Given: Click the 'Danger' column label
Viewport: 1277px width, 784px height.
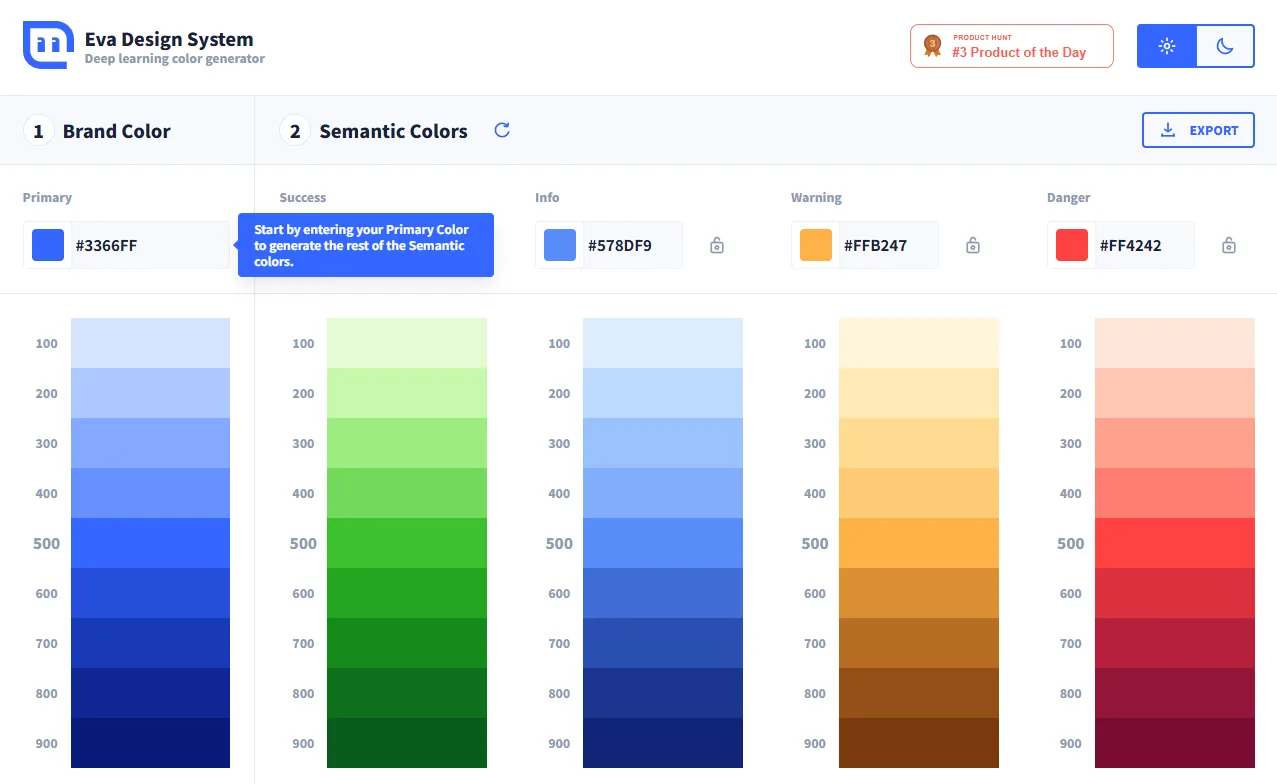Looking at the screenshot, I should tap(1068, 198).
